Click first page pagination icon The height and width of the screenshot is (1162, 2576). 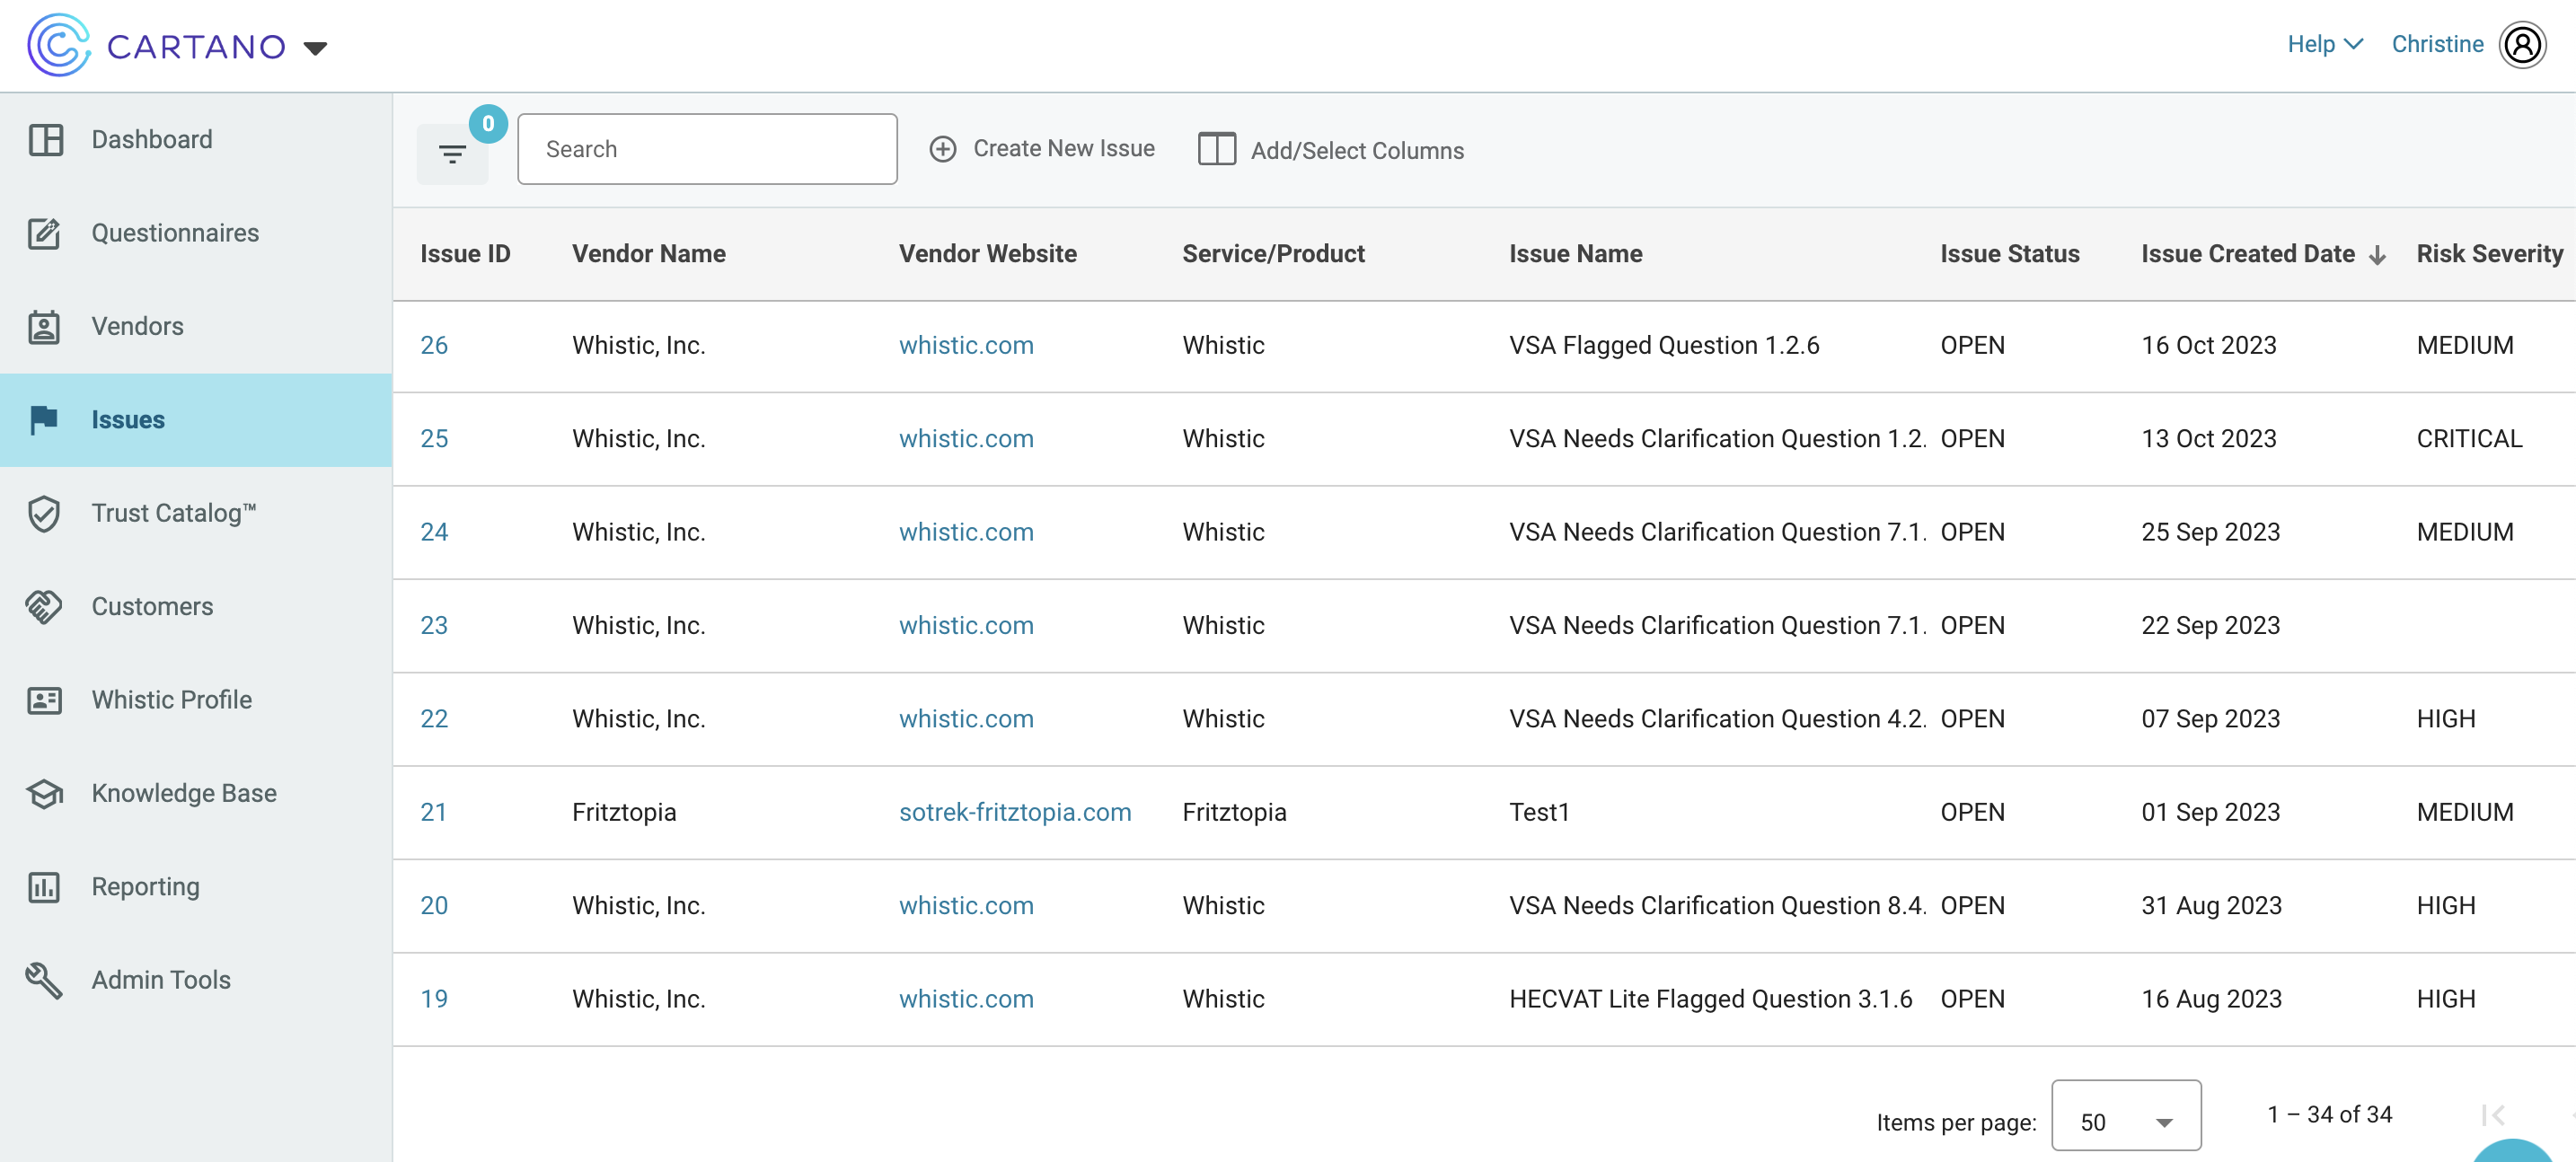click(x=2492, y=1116)
